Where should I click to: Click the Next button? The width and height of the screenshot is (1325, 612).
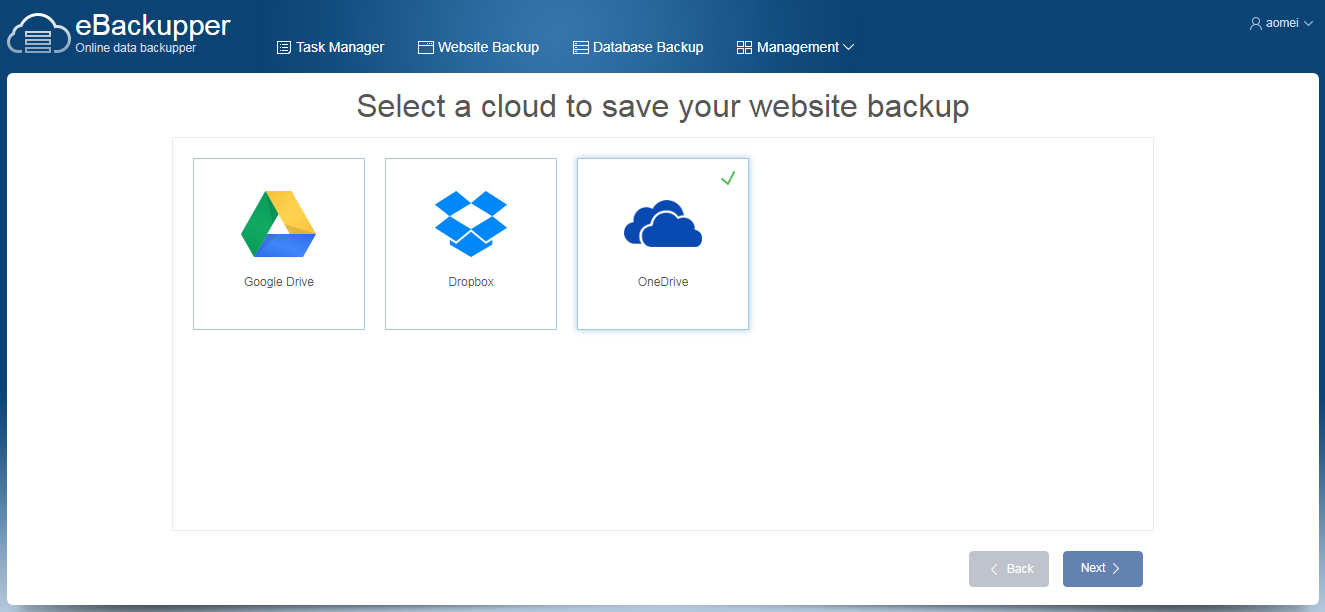1103,569
